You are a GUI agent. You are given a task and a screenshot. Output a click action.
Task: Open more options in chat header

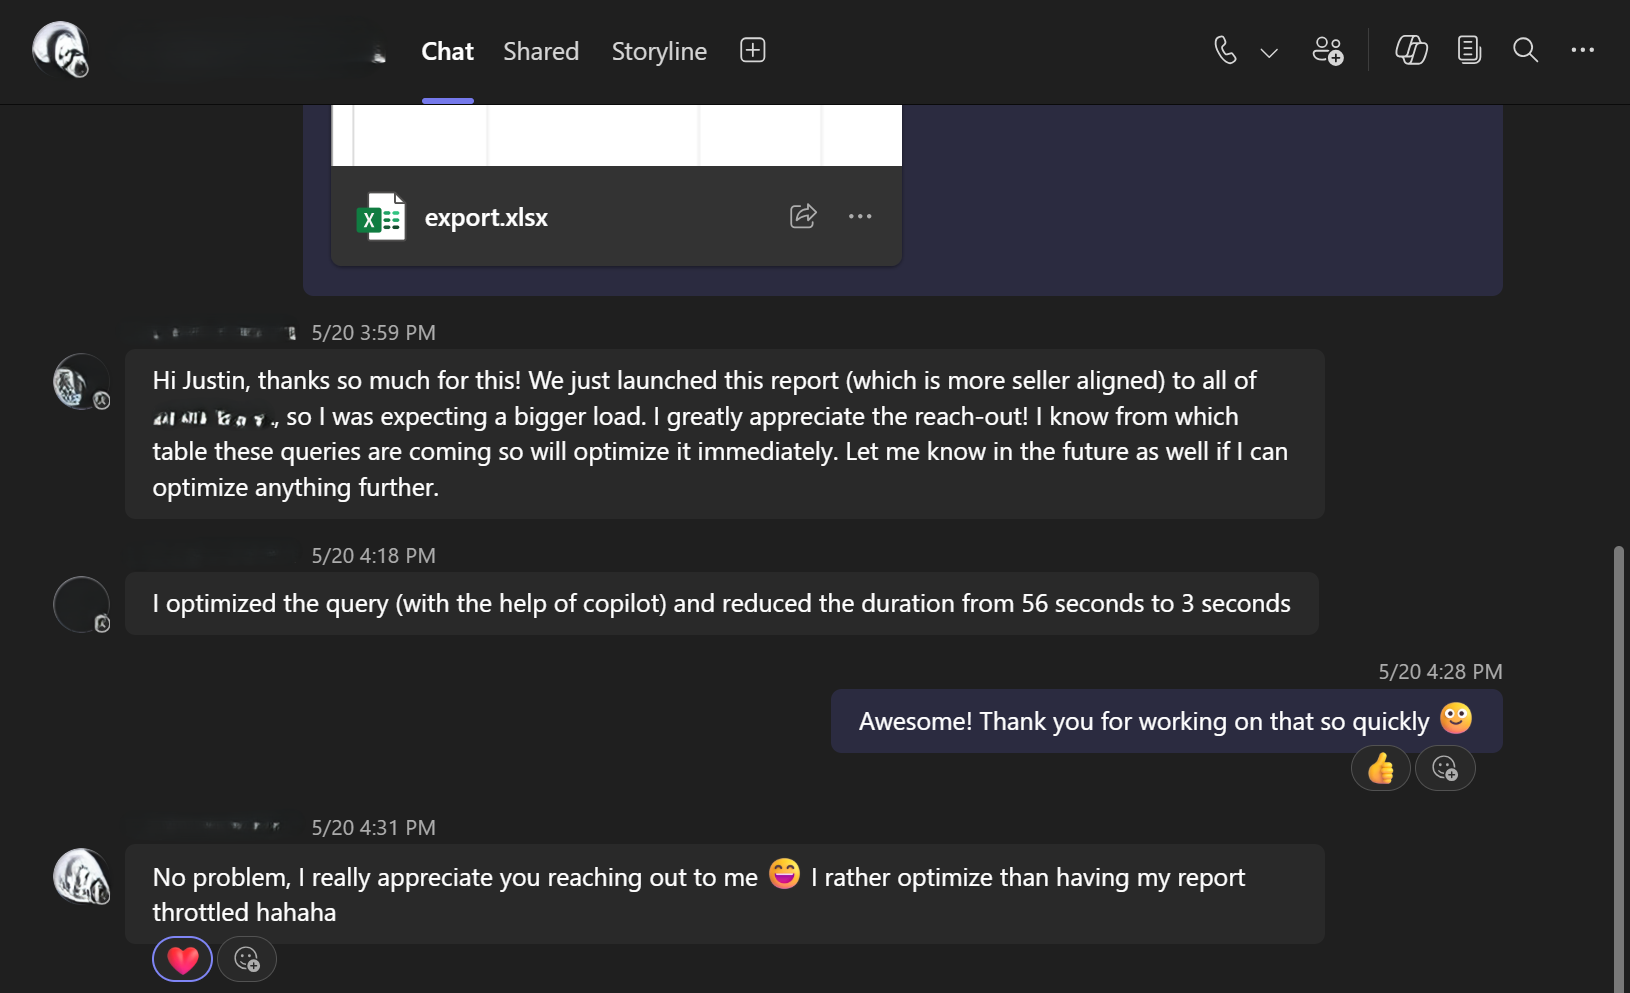pos(1582,50)
